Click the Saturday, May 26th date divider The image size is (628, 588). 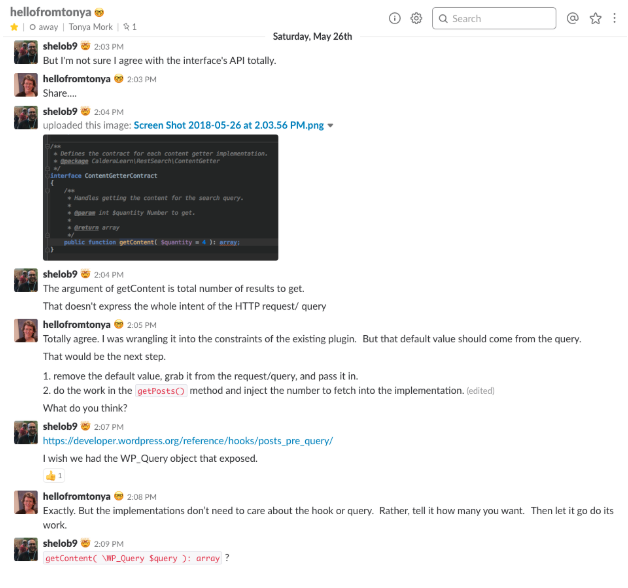pyautogui.click(x=313, y=36)
